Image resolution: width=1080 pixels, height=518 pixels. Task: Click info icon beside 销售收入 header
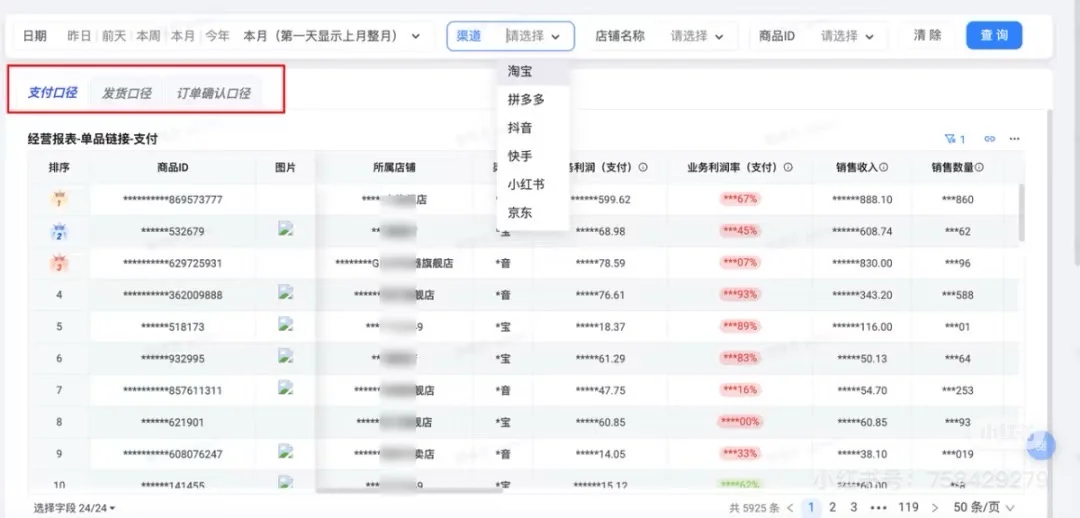883,167
